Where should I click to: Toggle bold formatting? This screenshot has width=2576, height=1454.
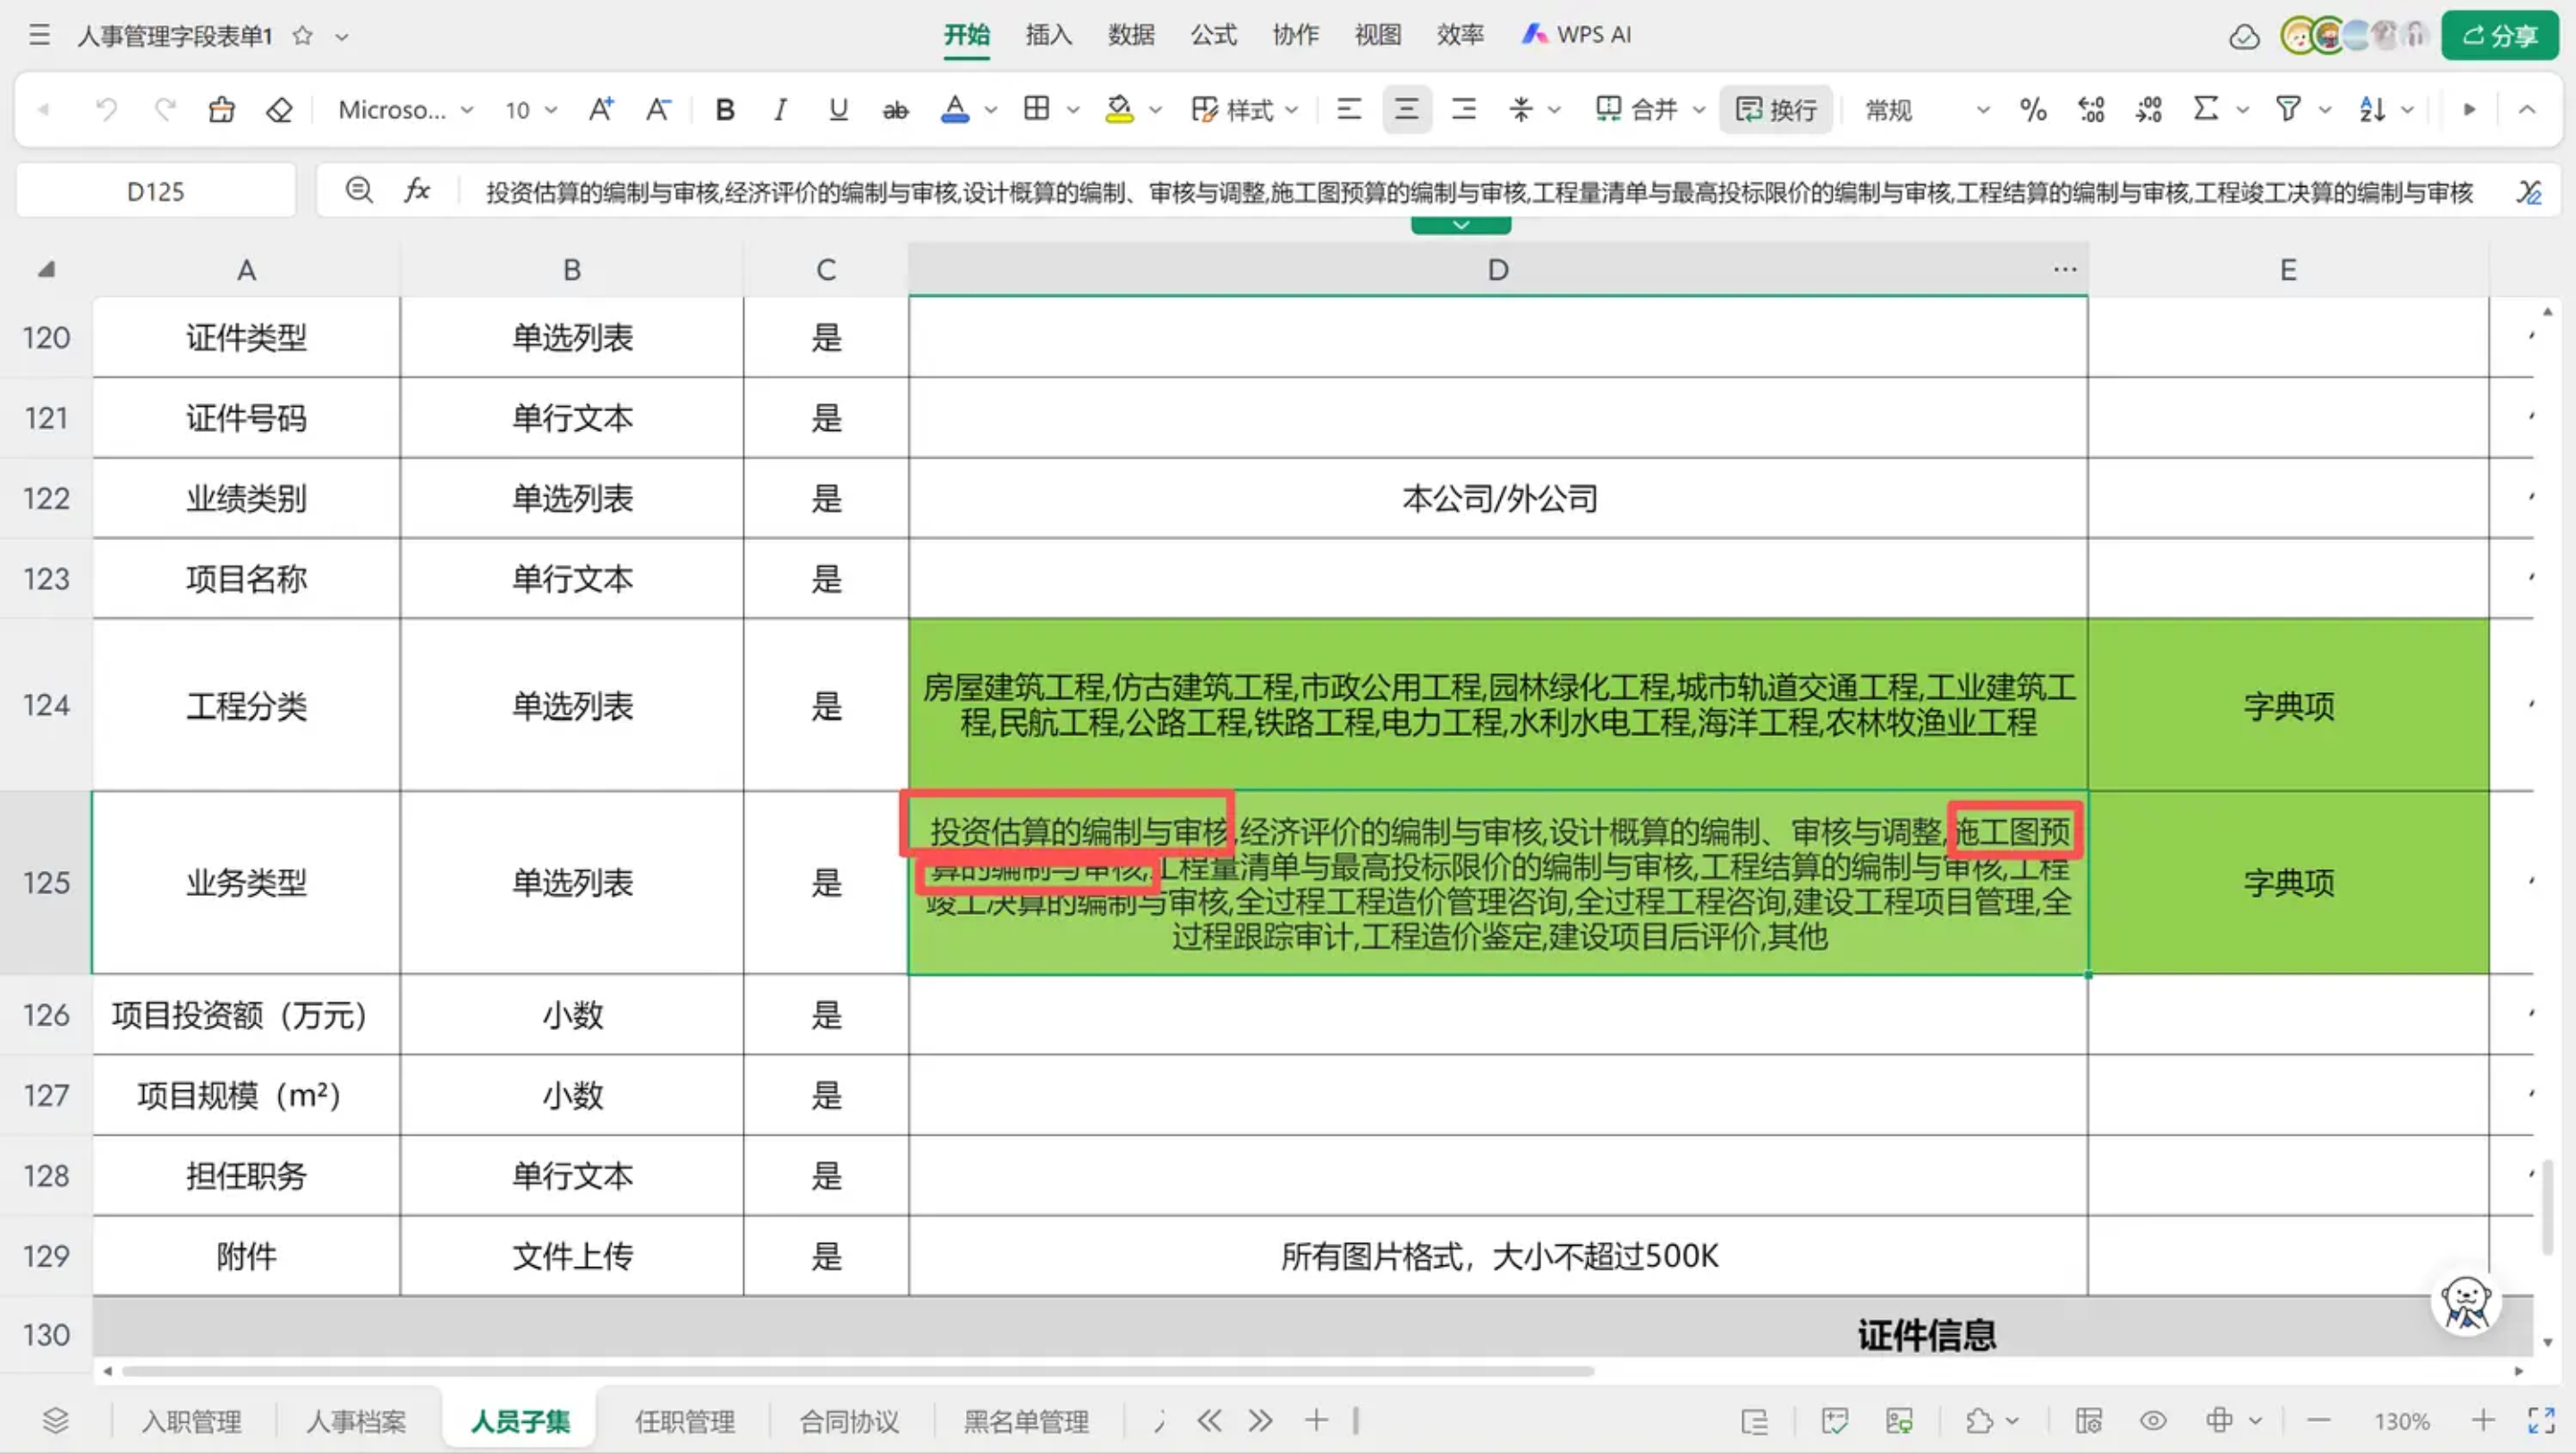[725, 109]
